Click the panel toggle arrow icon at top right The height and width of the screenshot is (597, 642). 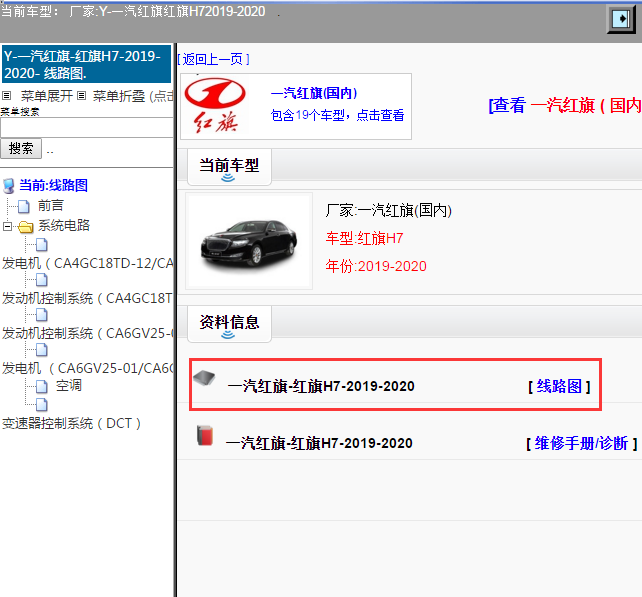click(621, 19)
